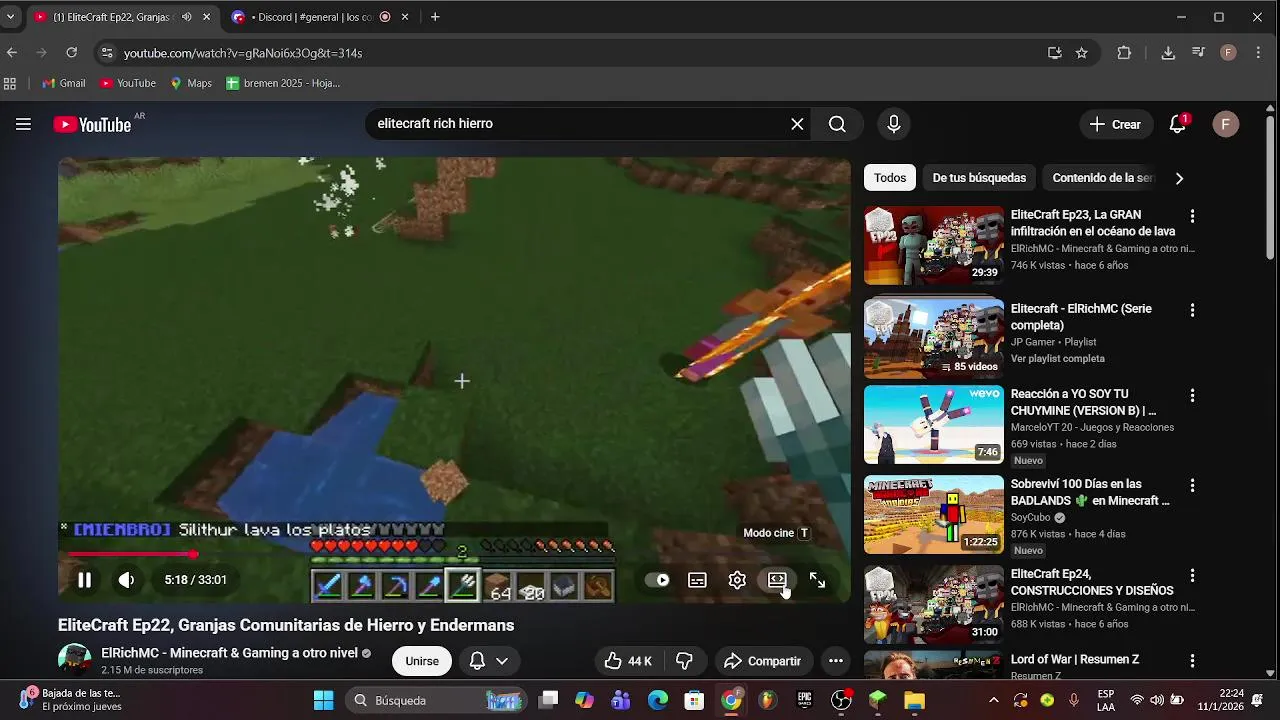Expand the channel notification bell dropdown
This screenshot has height=720, width=1280.
(489, 661)
